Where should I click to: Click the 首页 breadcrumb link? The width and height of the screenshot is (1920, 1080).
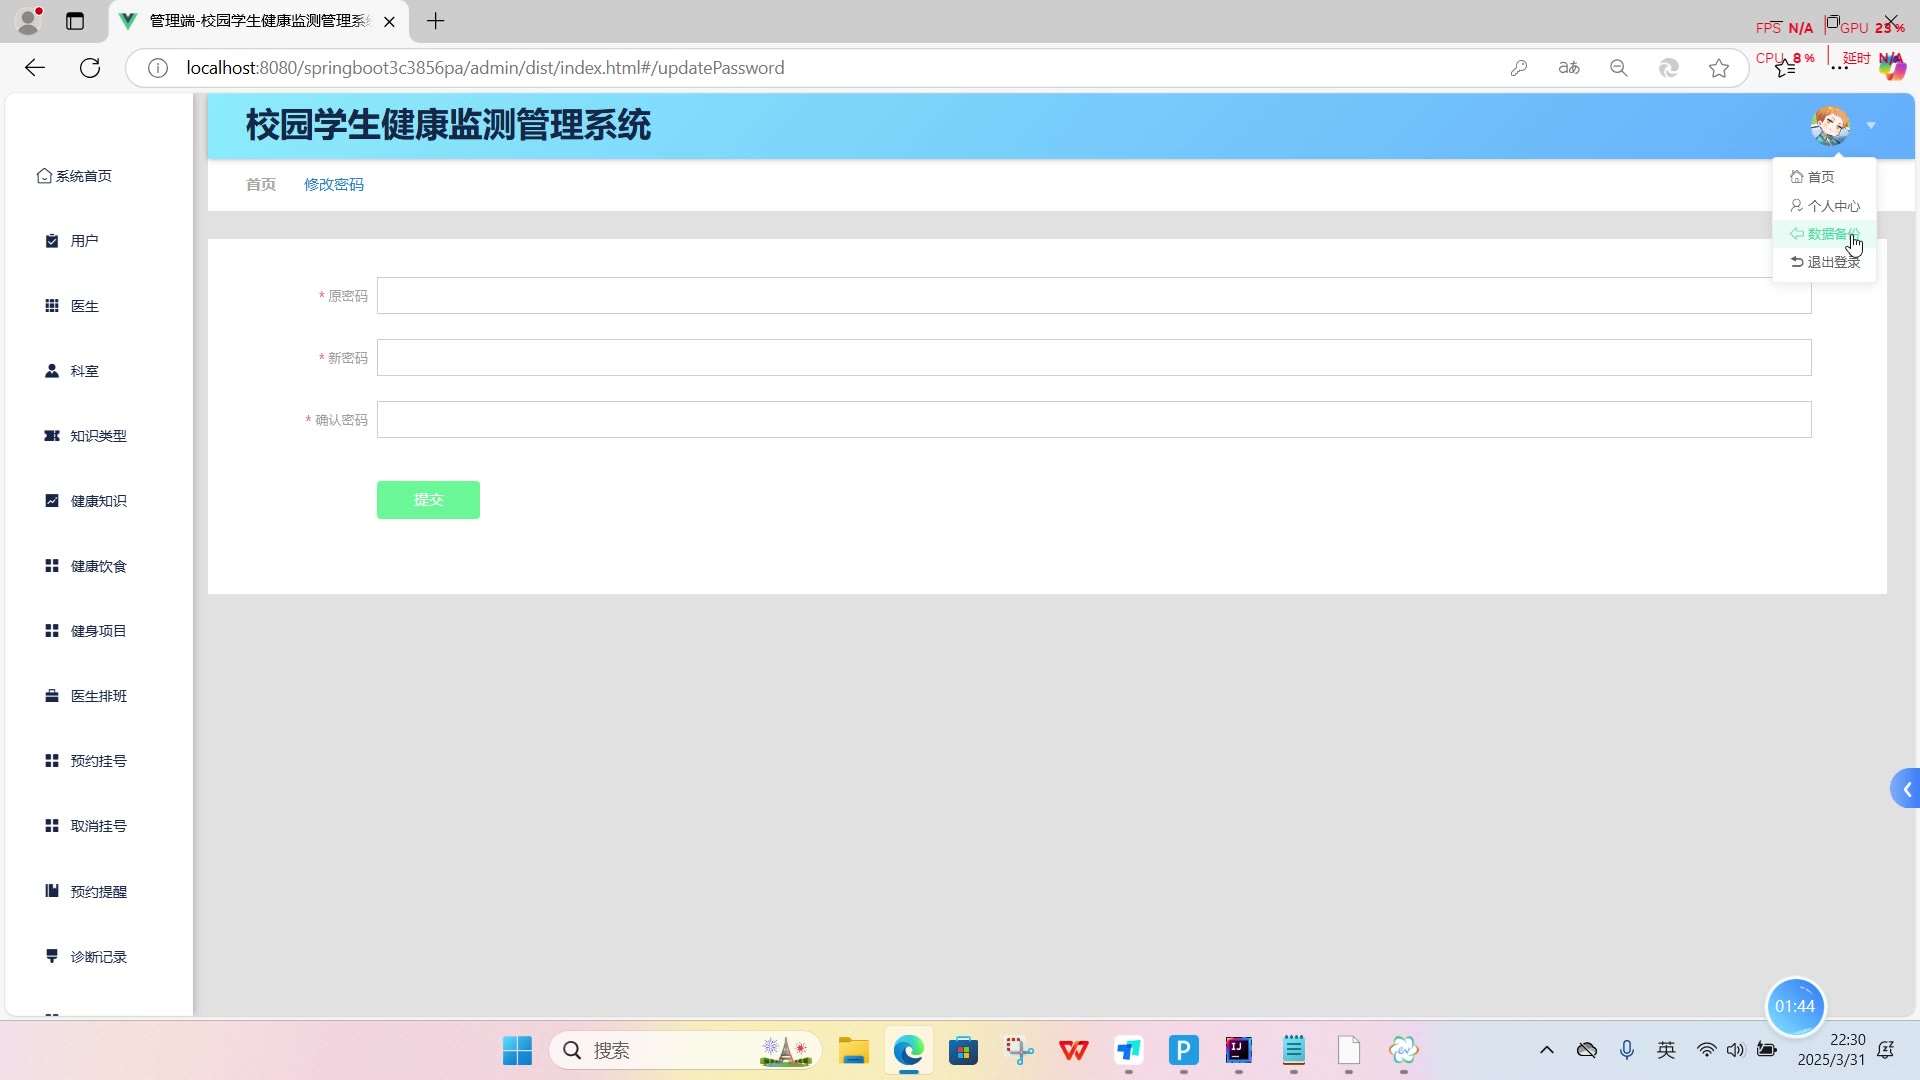pos(261,185)
